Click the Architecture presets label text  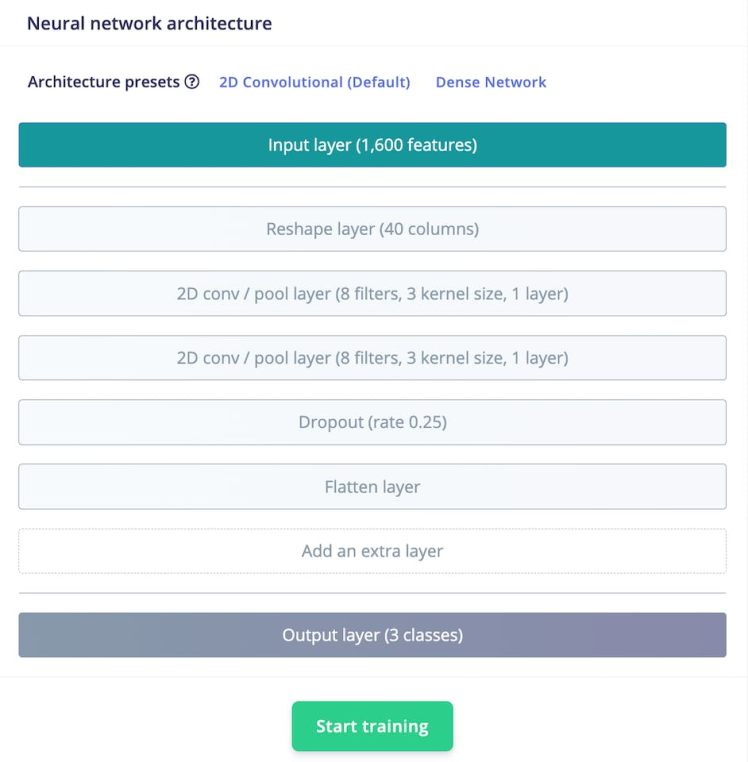pyautogui.click(x=104, y=82)
